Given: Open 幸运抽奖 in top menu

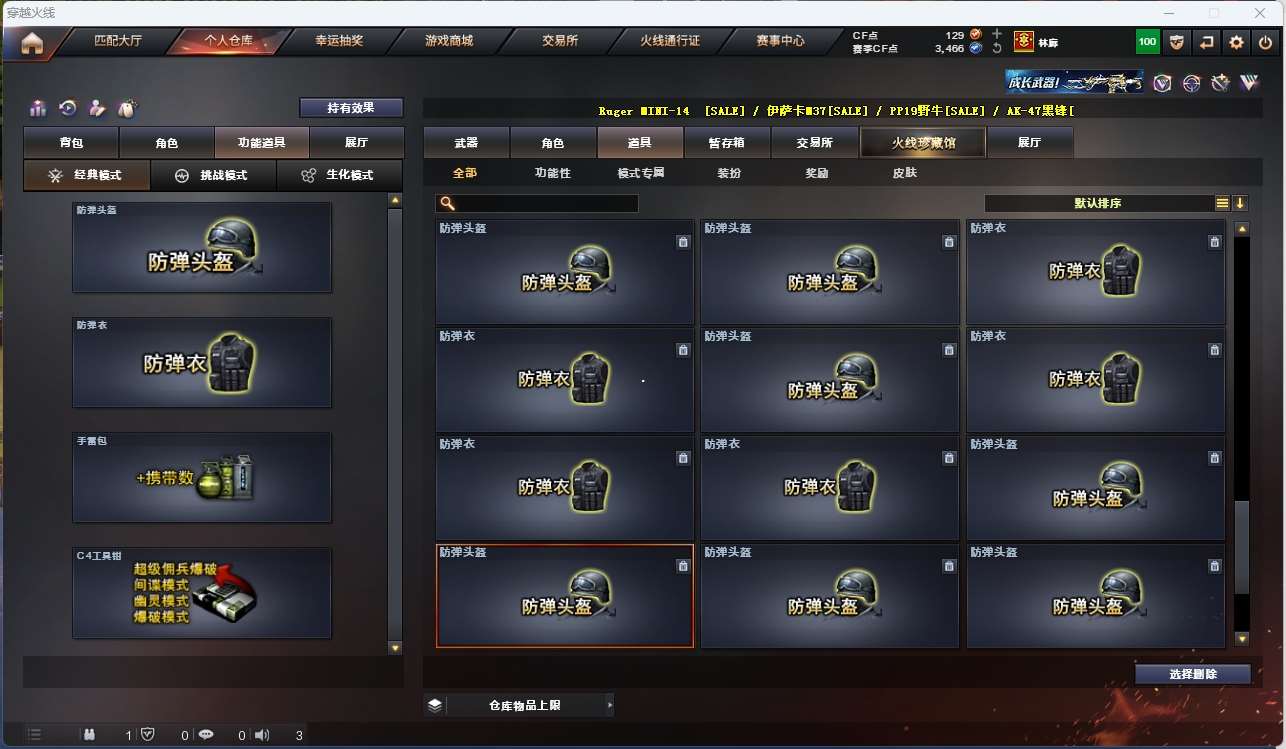Looking at the screenshot, I should (339, 41).
